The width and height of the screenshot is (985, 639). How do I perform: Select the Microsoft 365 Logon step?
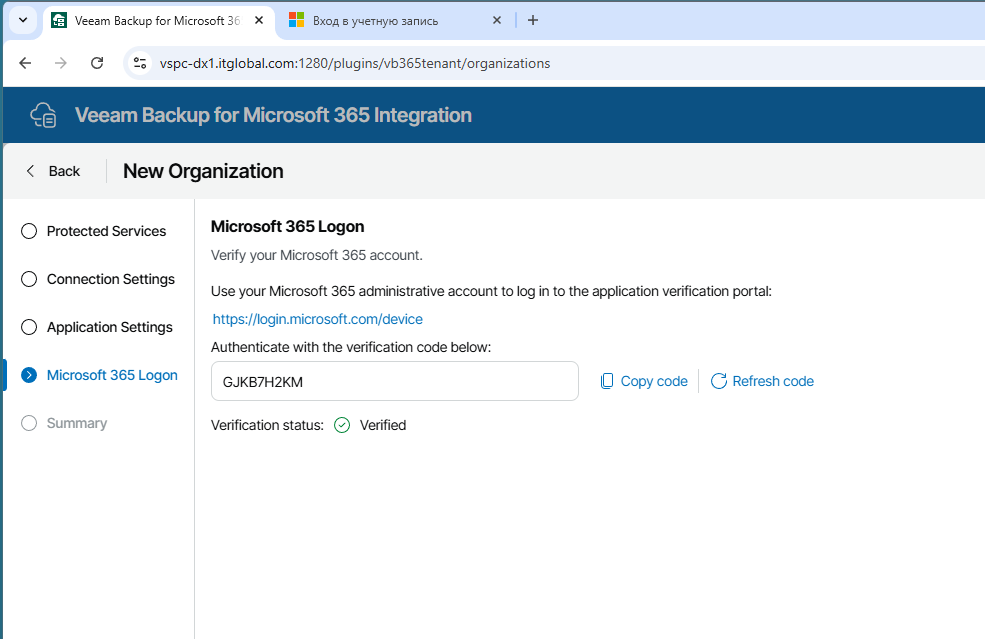click(x=99, y=375)
